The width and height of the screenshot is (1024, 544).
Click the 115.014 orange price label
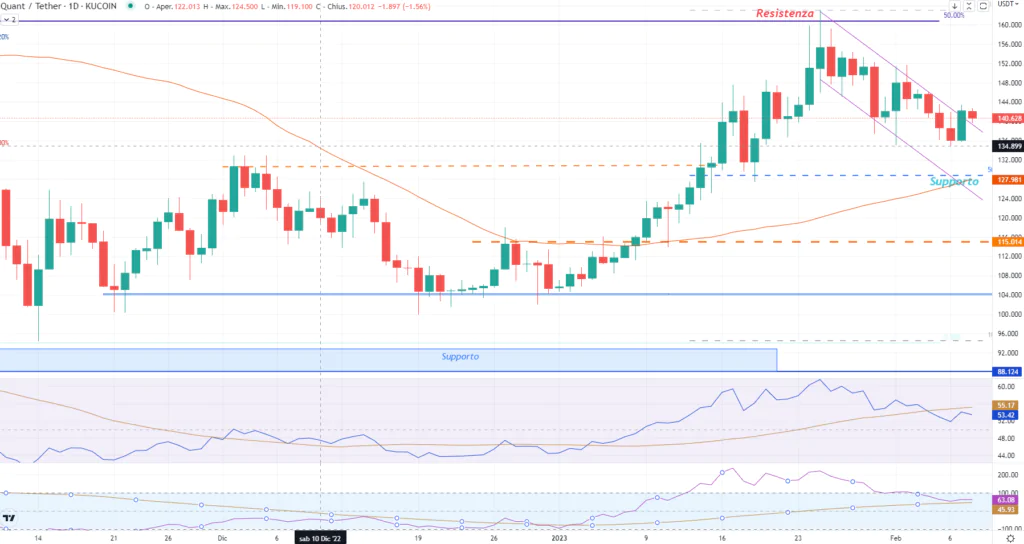coord(1008,242)
